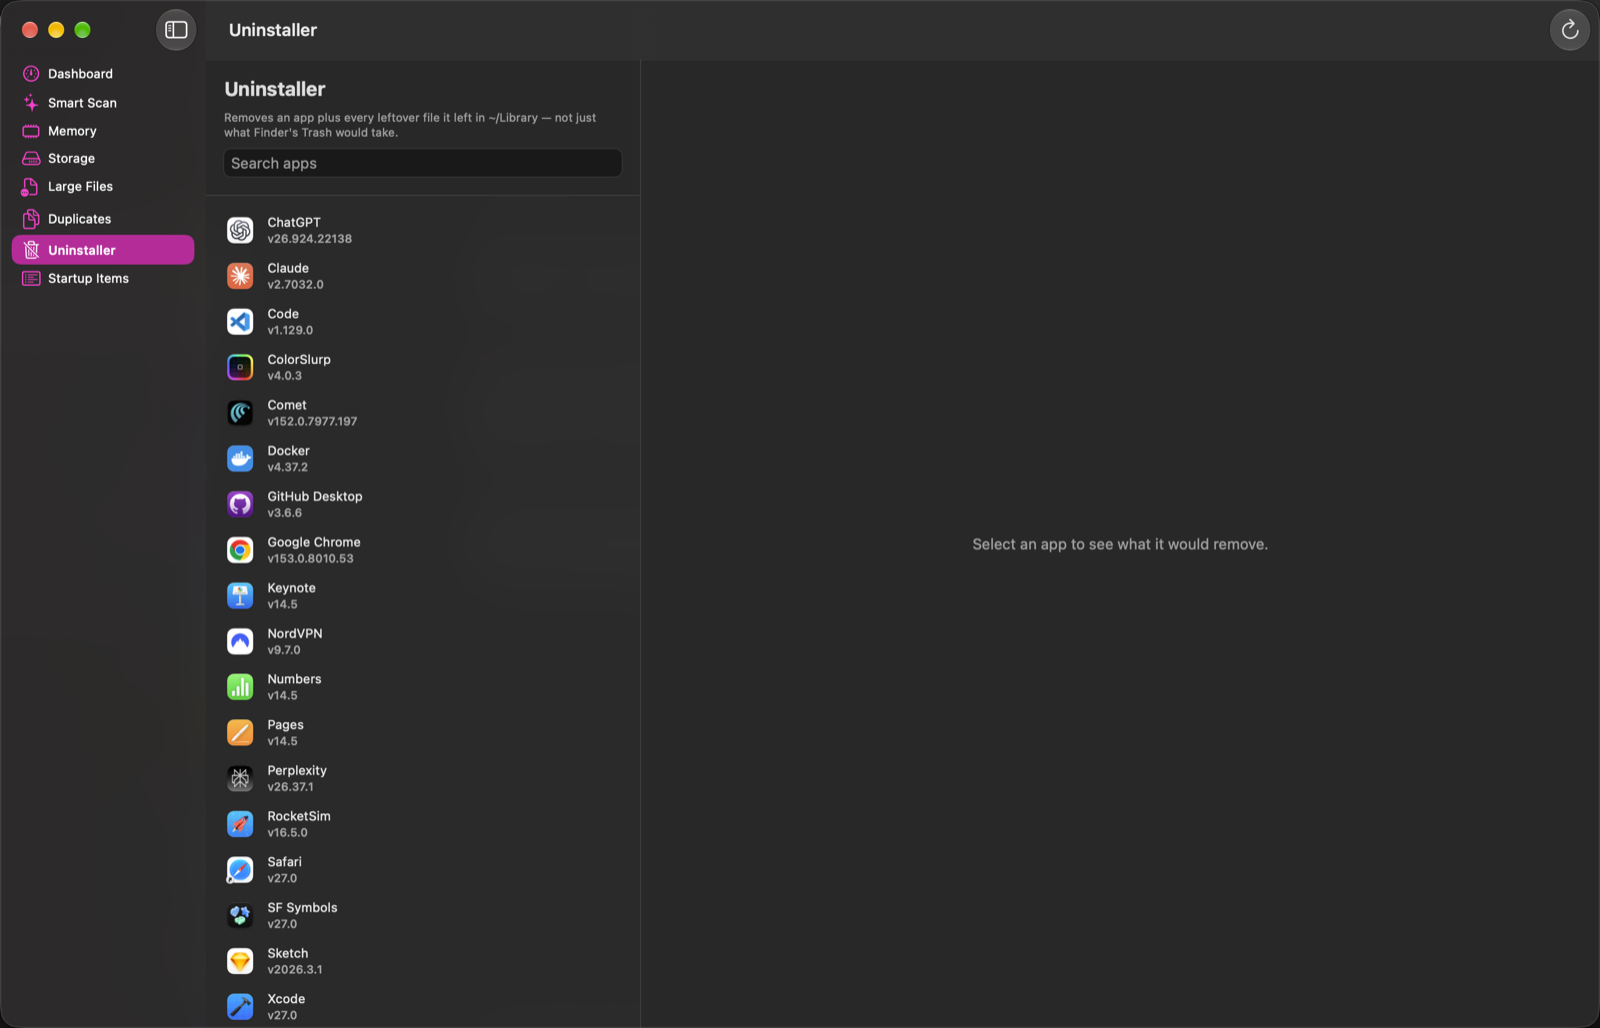Choose the NordVPN v9.7.0 version text

pyautogui.click(x=284, y=651)
